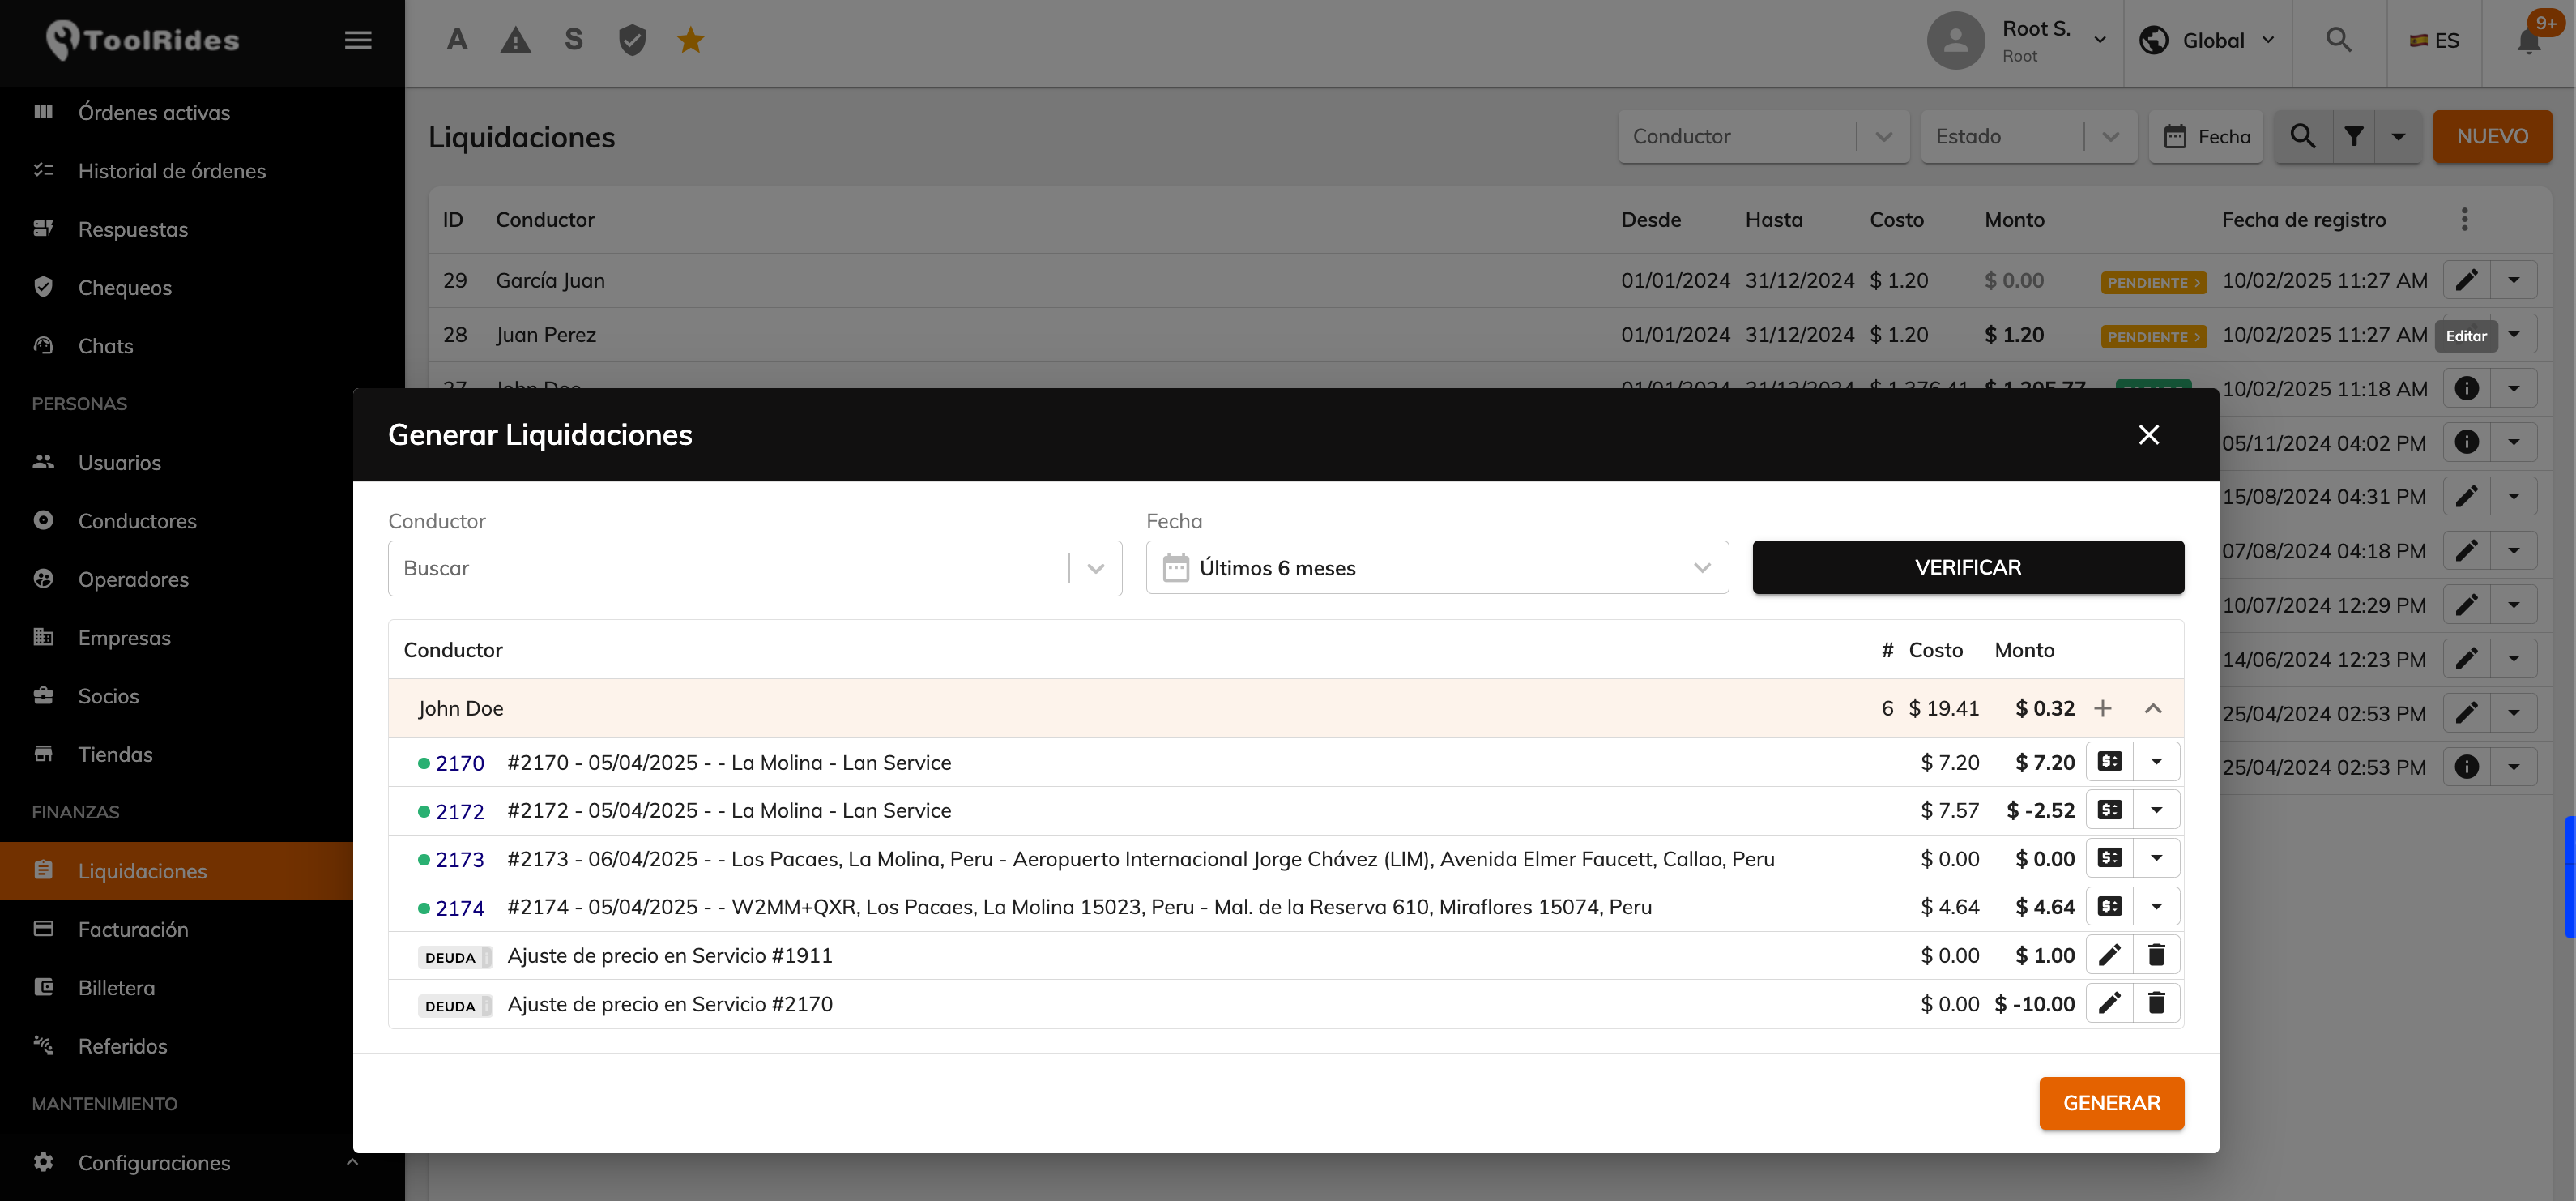Open the Root S. user menu
Screen dimensions: 2576x1201
pos(2018,40)
